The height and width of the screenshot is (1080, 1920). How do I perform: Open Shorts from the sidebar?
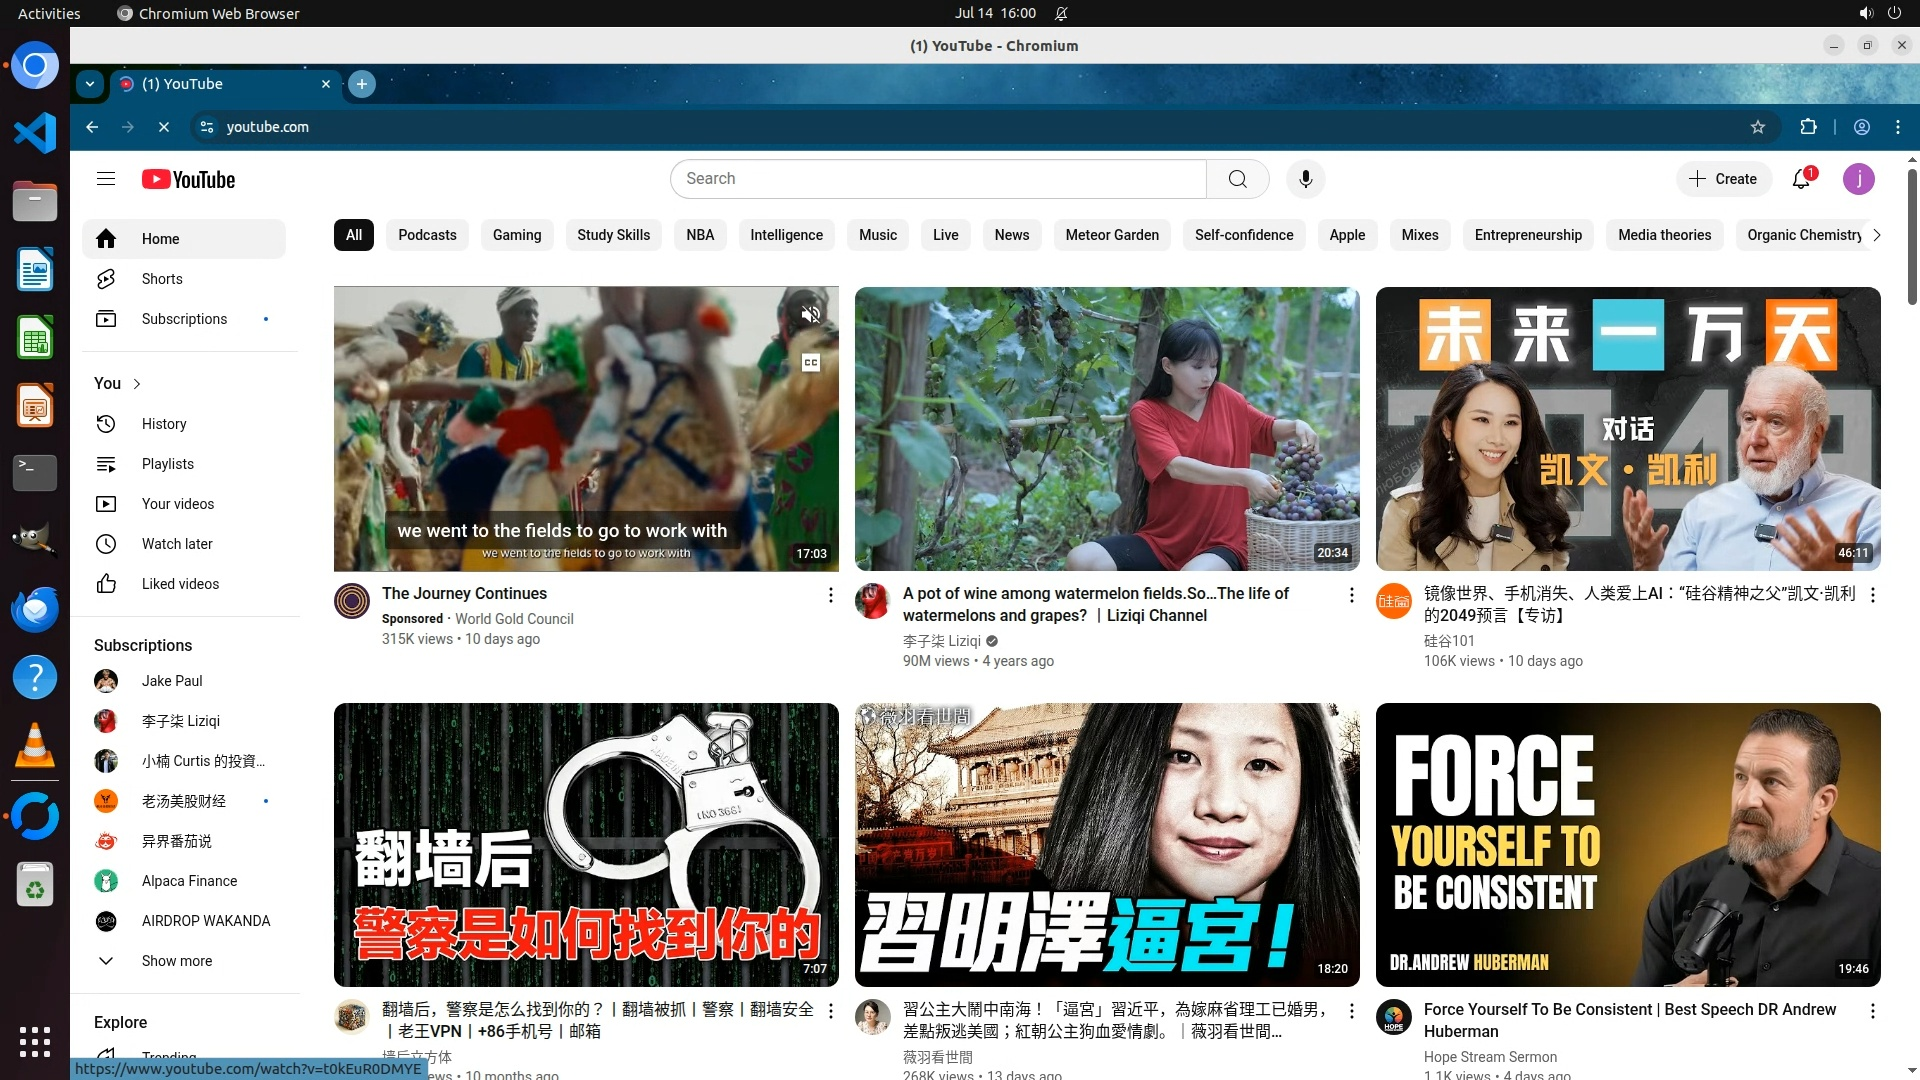point(162,279)
